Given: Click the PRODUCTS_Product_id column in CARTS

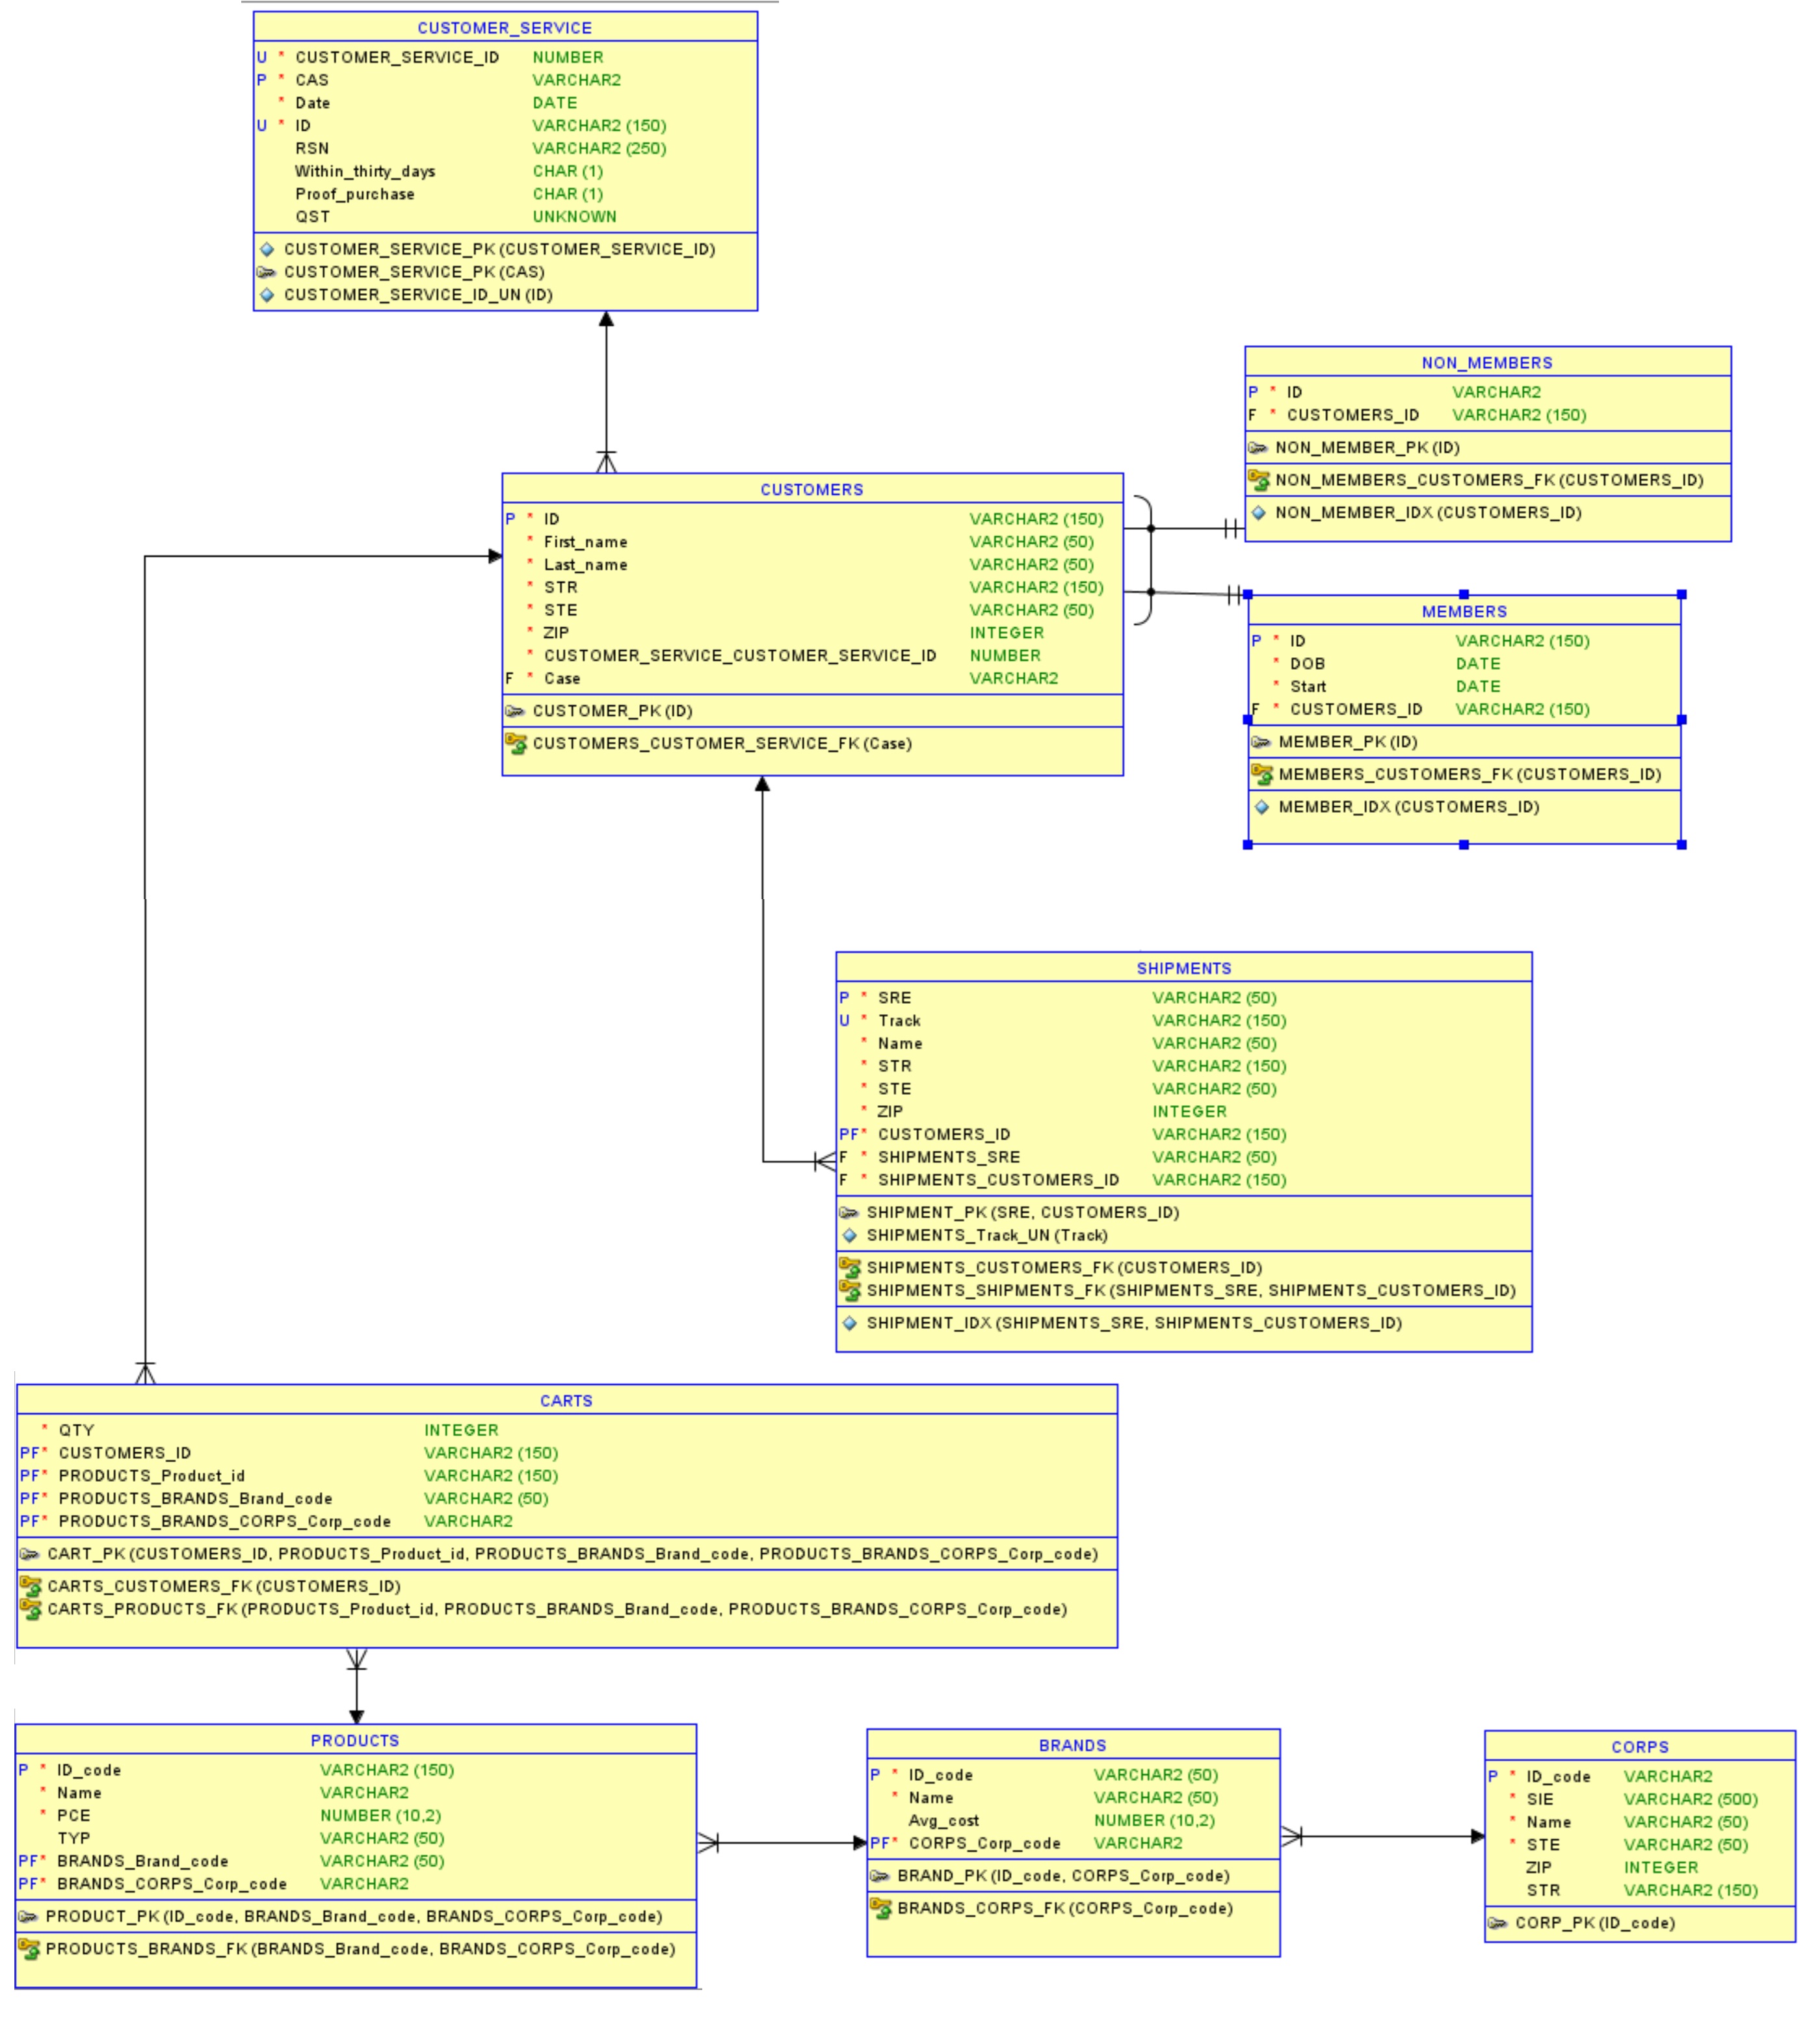Looking at the screenshot, I should pyautogui.click(x=566, y=1477).
